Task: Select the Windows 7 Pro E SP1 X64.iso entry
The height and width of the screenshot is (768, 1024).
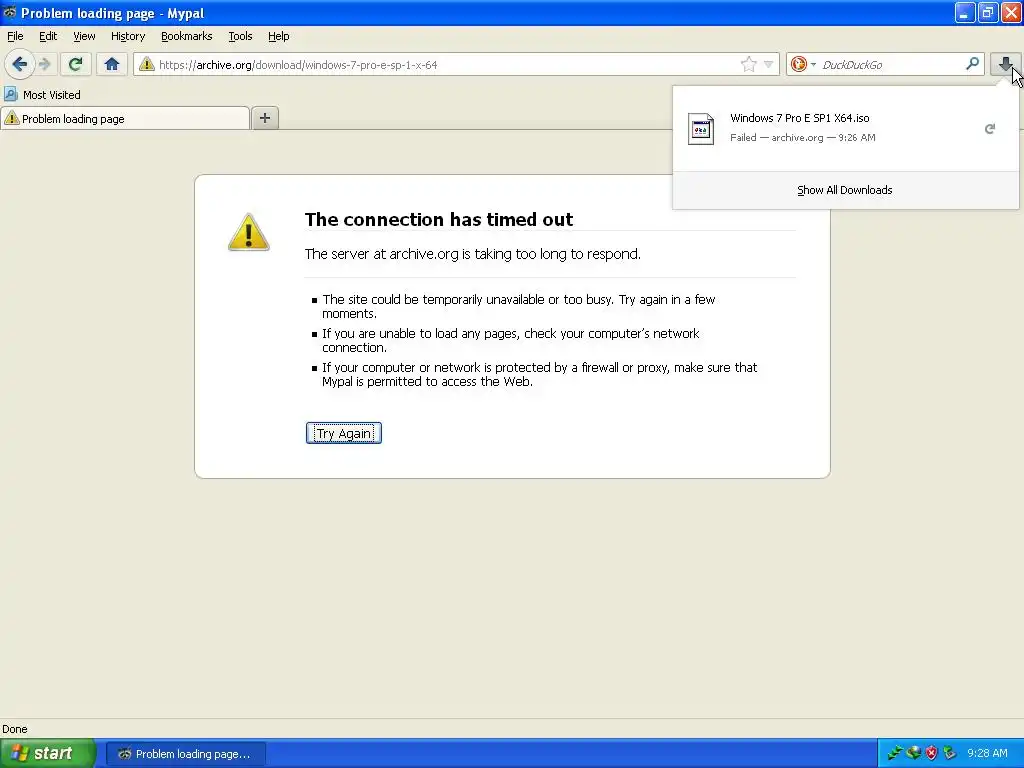Action: tap(846, 128)
